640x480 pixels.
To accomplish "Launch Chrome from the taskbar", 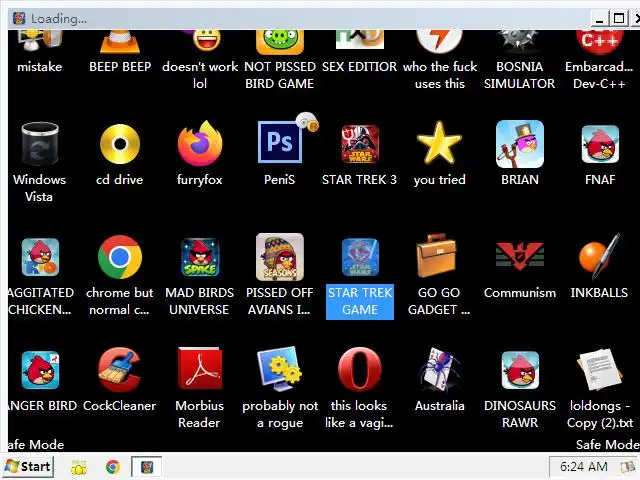I will tap(113, 467).
